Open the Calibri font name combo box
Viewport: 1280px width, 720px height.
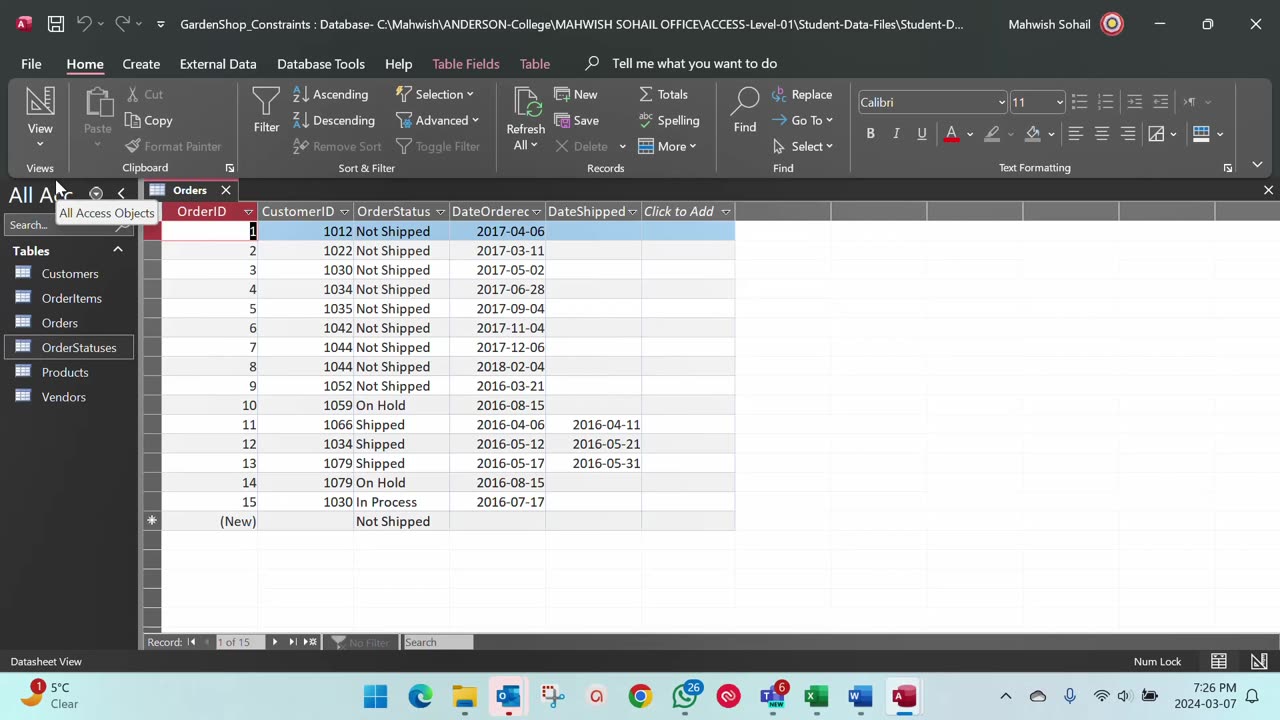[x=932, y=102]
